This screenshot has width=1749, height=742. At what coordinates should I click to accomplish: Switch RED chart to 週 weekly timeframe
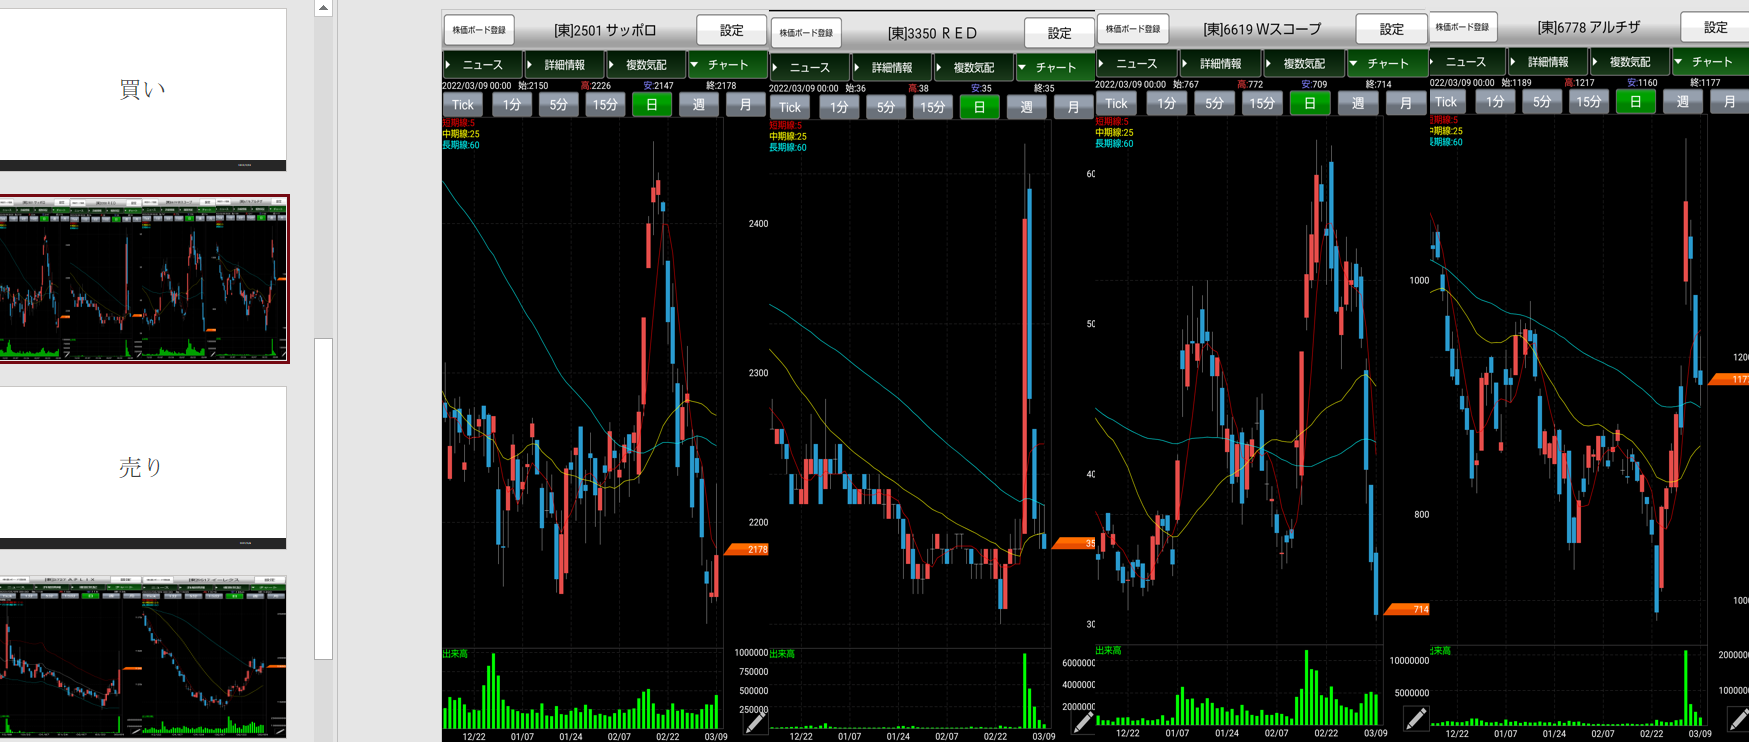coord(1026,107)
